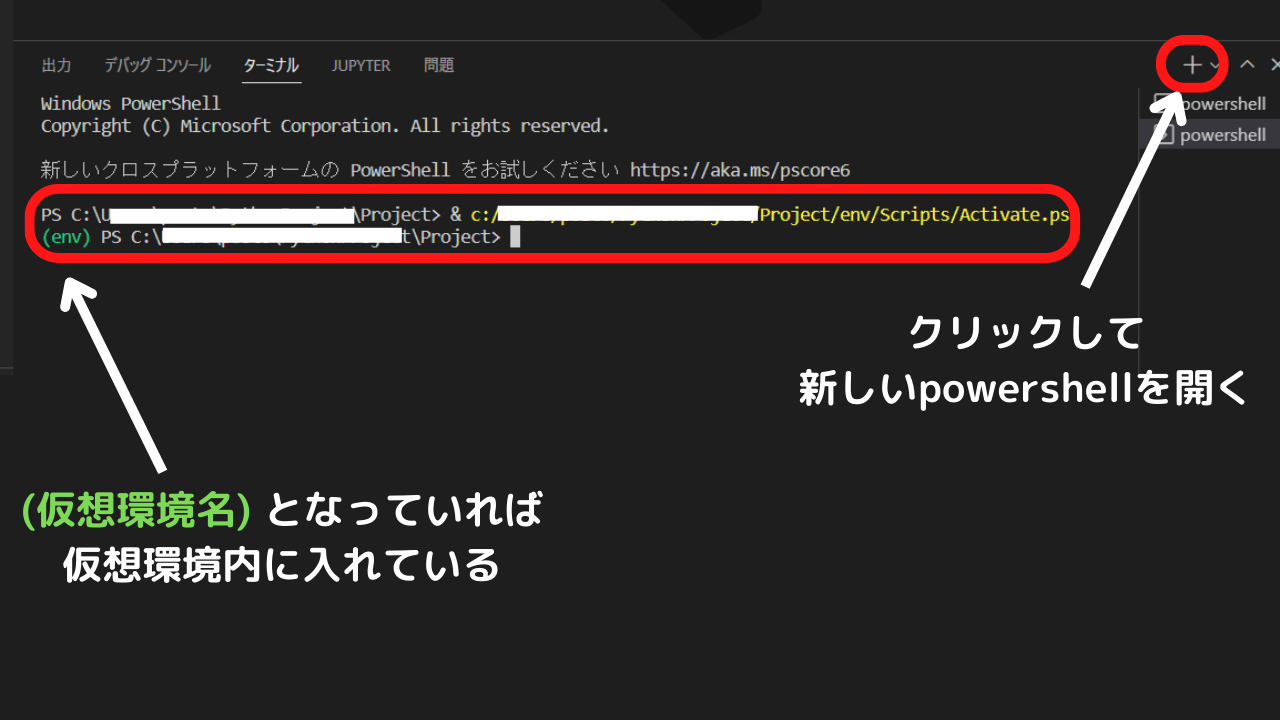This screenshot has width=1280, height=720.
Task: Open a new terminal with the plus icon
Action: click(1192, 65)
